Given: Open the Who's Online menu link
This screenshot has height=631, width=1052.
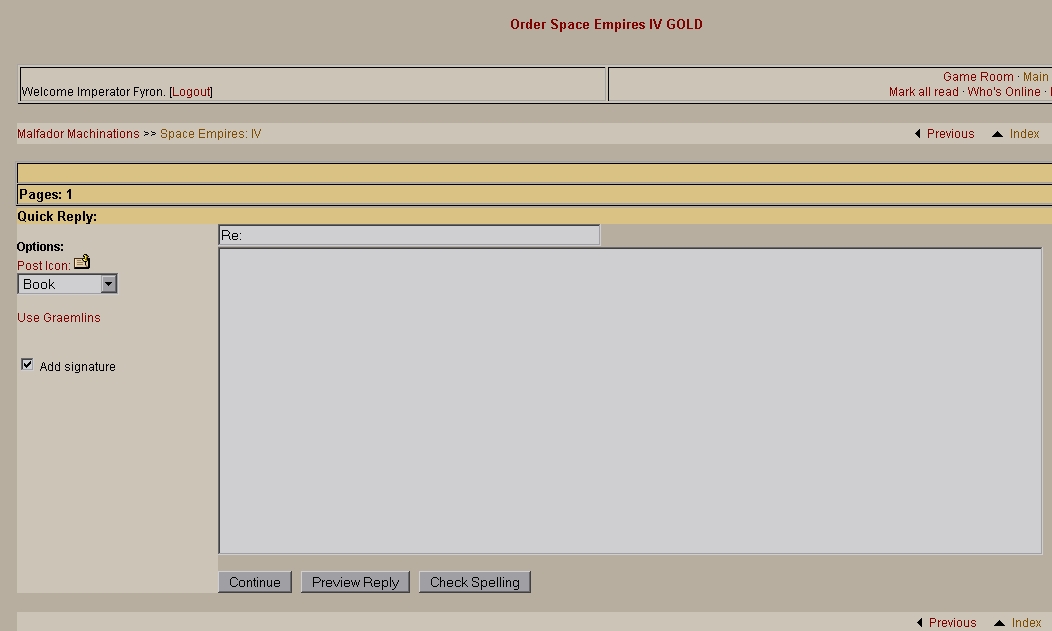Looking at the screenshot, I should [x=1003, y=92].
